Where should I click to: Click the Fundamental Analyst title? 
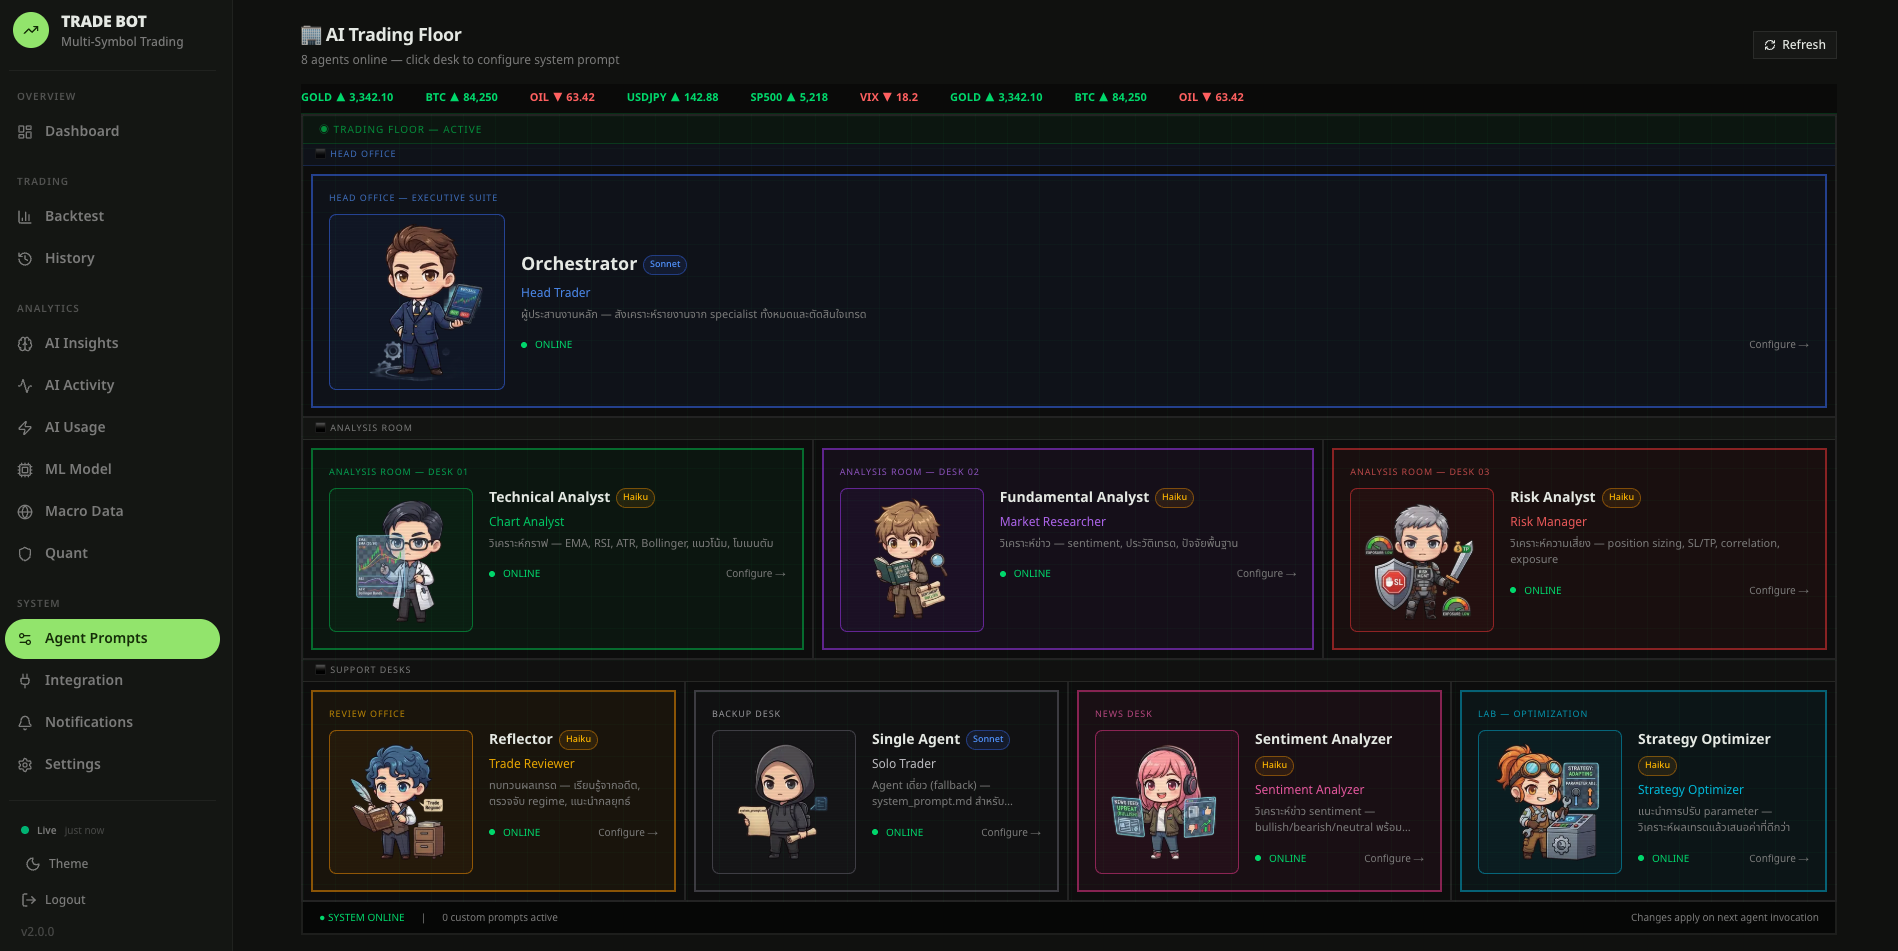tap(1074, 498)
